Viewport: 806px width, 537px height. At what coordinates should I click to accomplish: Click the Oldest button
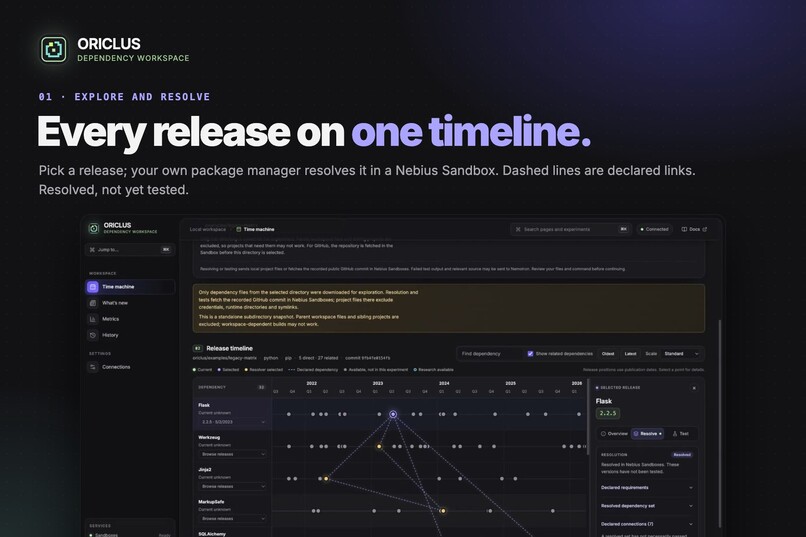[x=608, y=354]
